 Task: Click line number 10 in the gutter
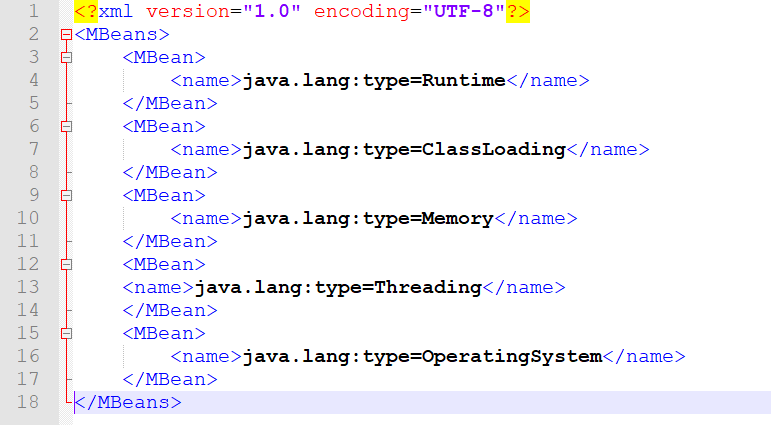pos(30,219)
